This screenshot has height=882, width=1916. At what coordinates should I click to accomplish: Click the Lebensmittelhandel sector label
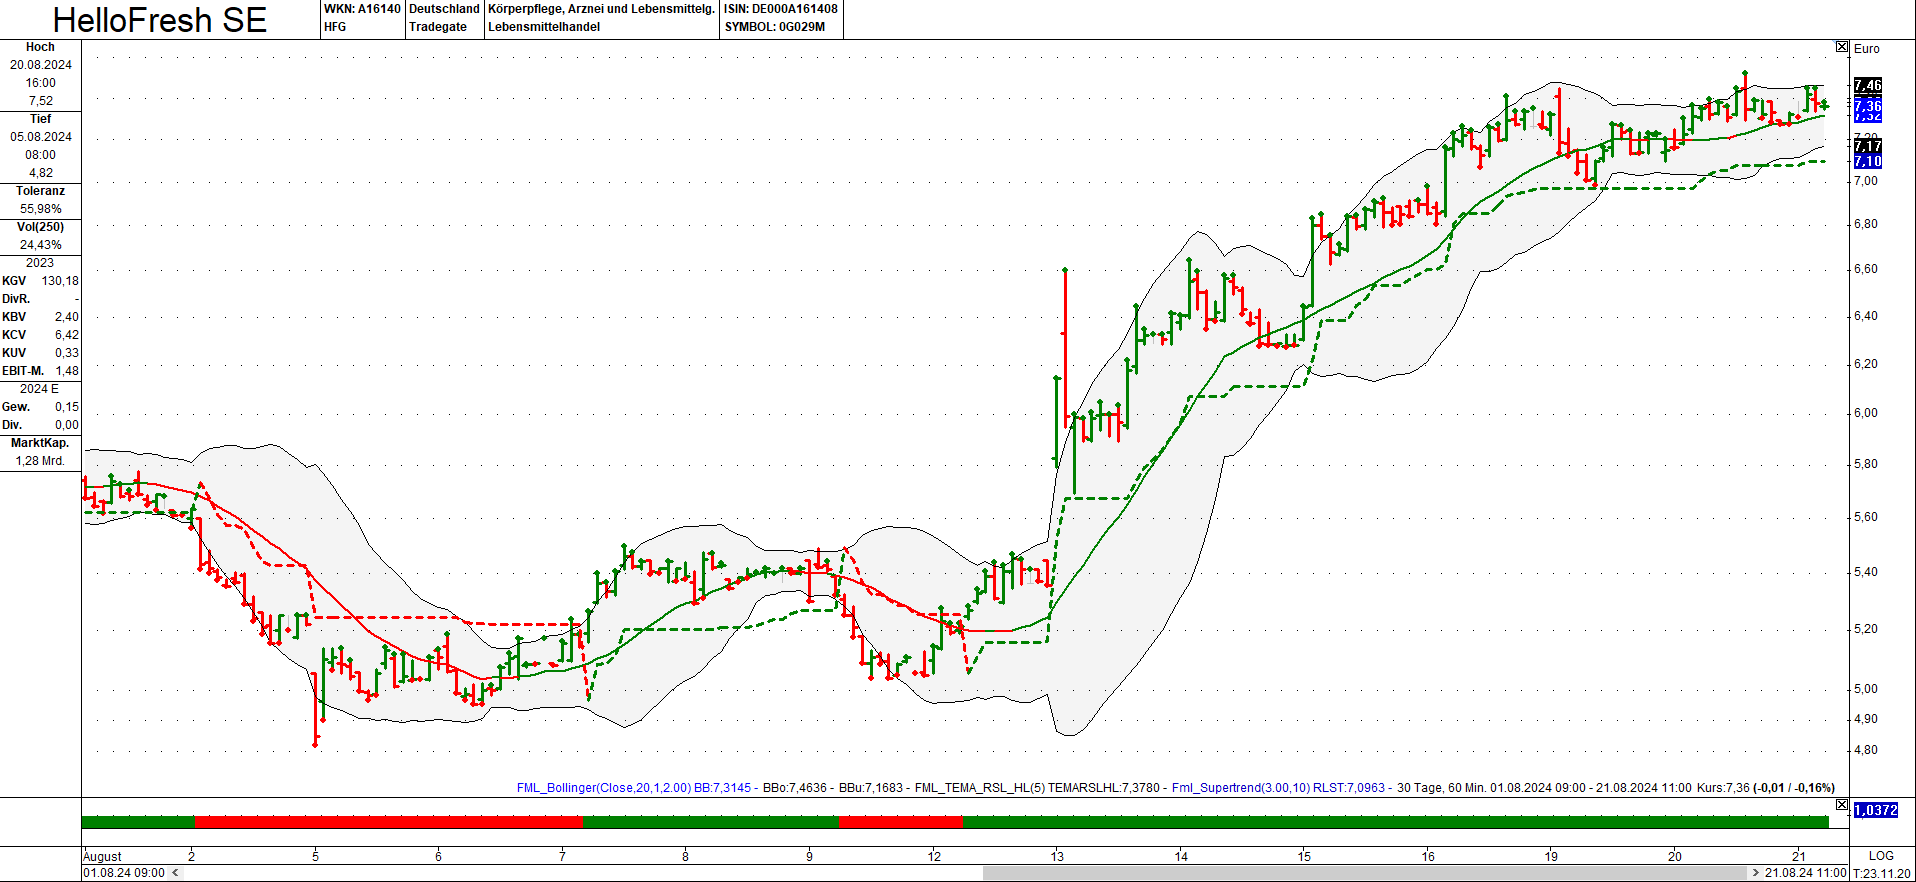click(544, 27)
